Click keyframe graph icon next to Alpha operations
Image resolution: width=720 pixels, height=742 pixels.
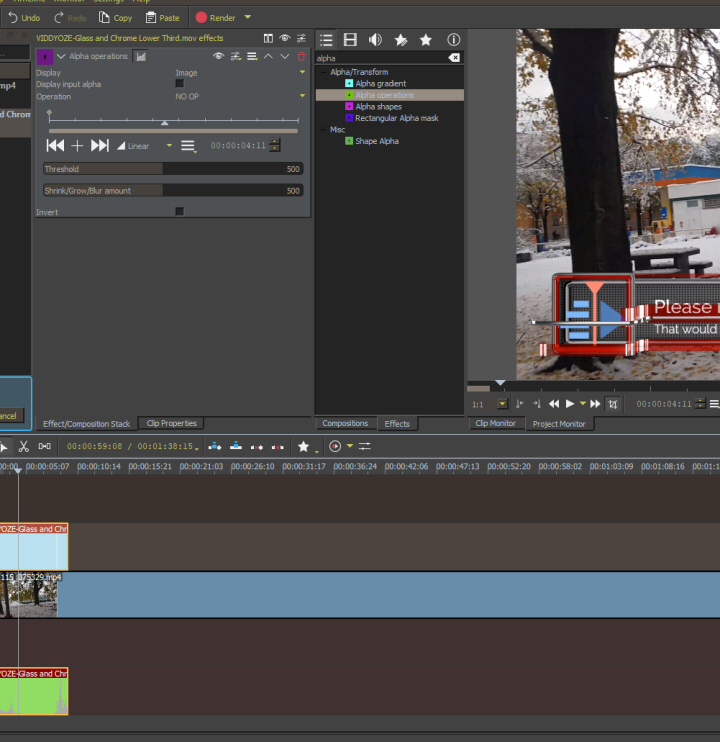140,57
